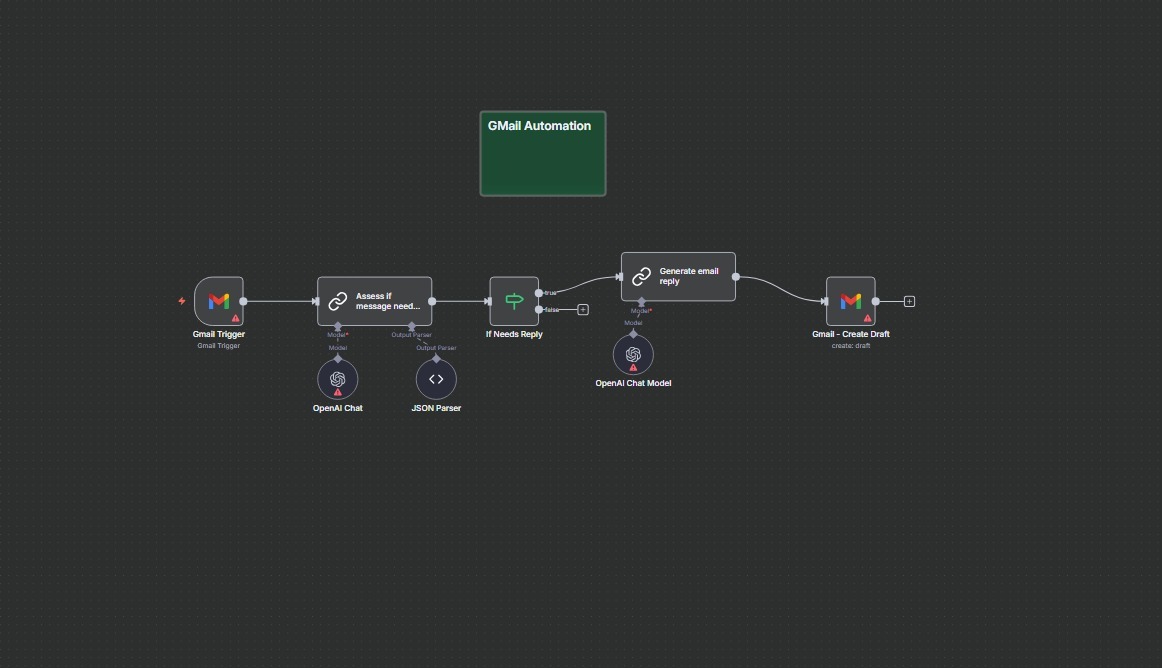
Task: Open the If Needs Reply node
Action: click(x=514, y=301)
